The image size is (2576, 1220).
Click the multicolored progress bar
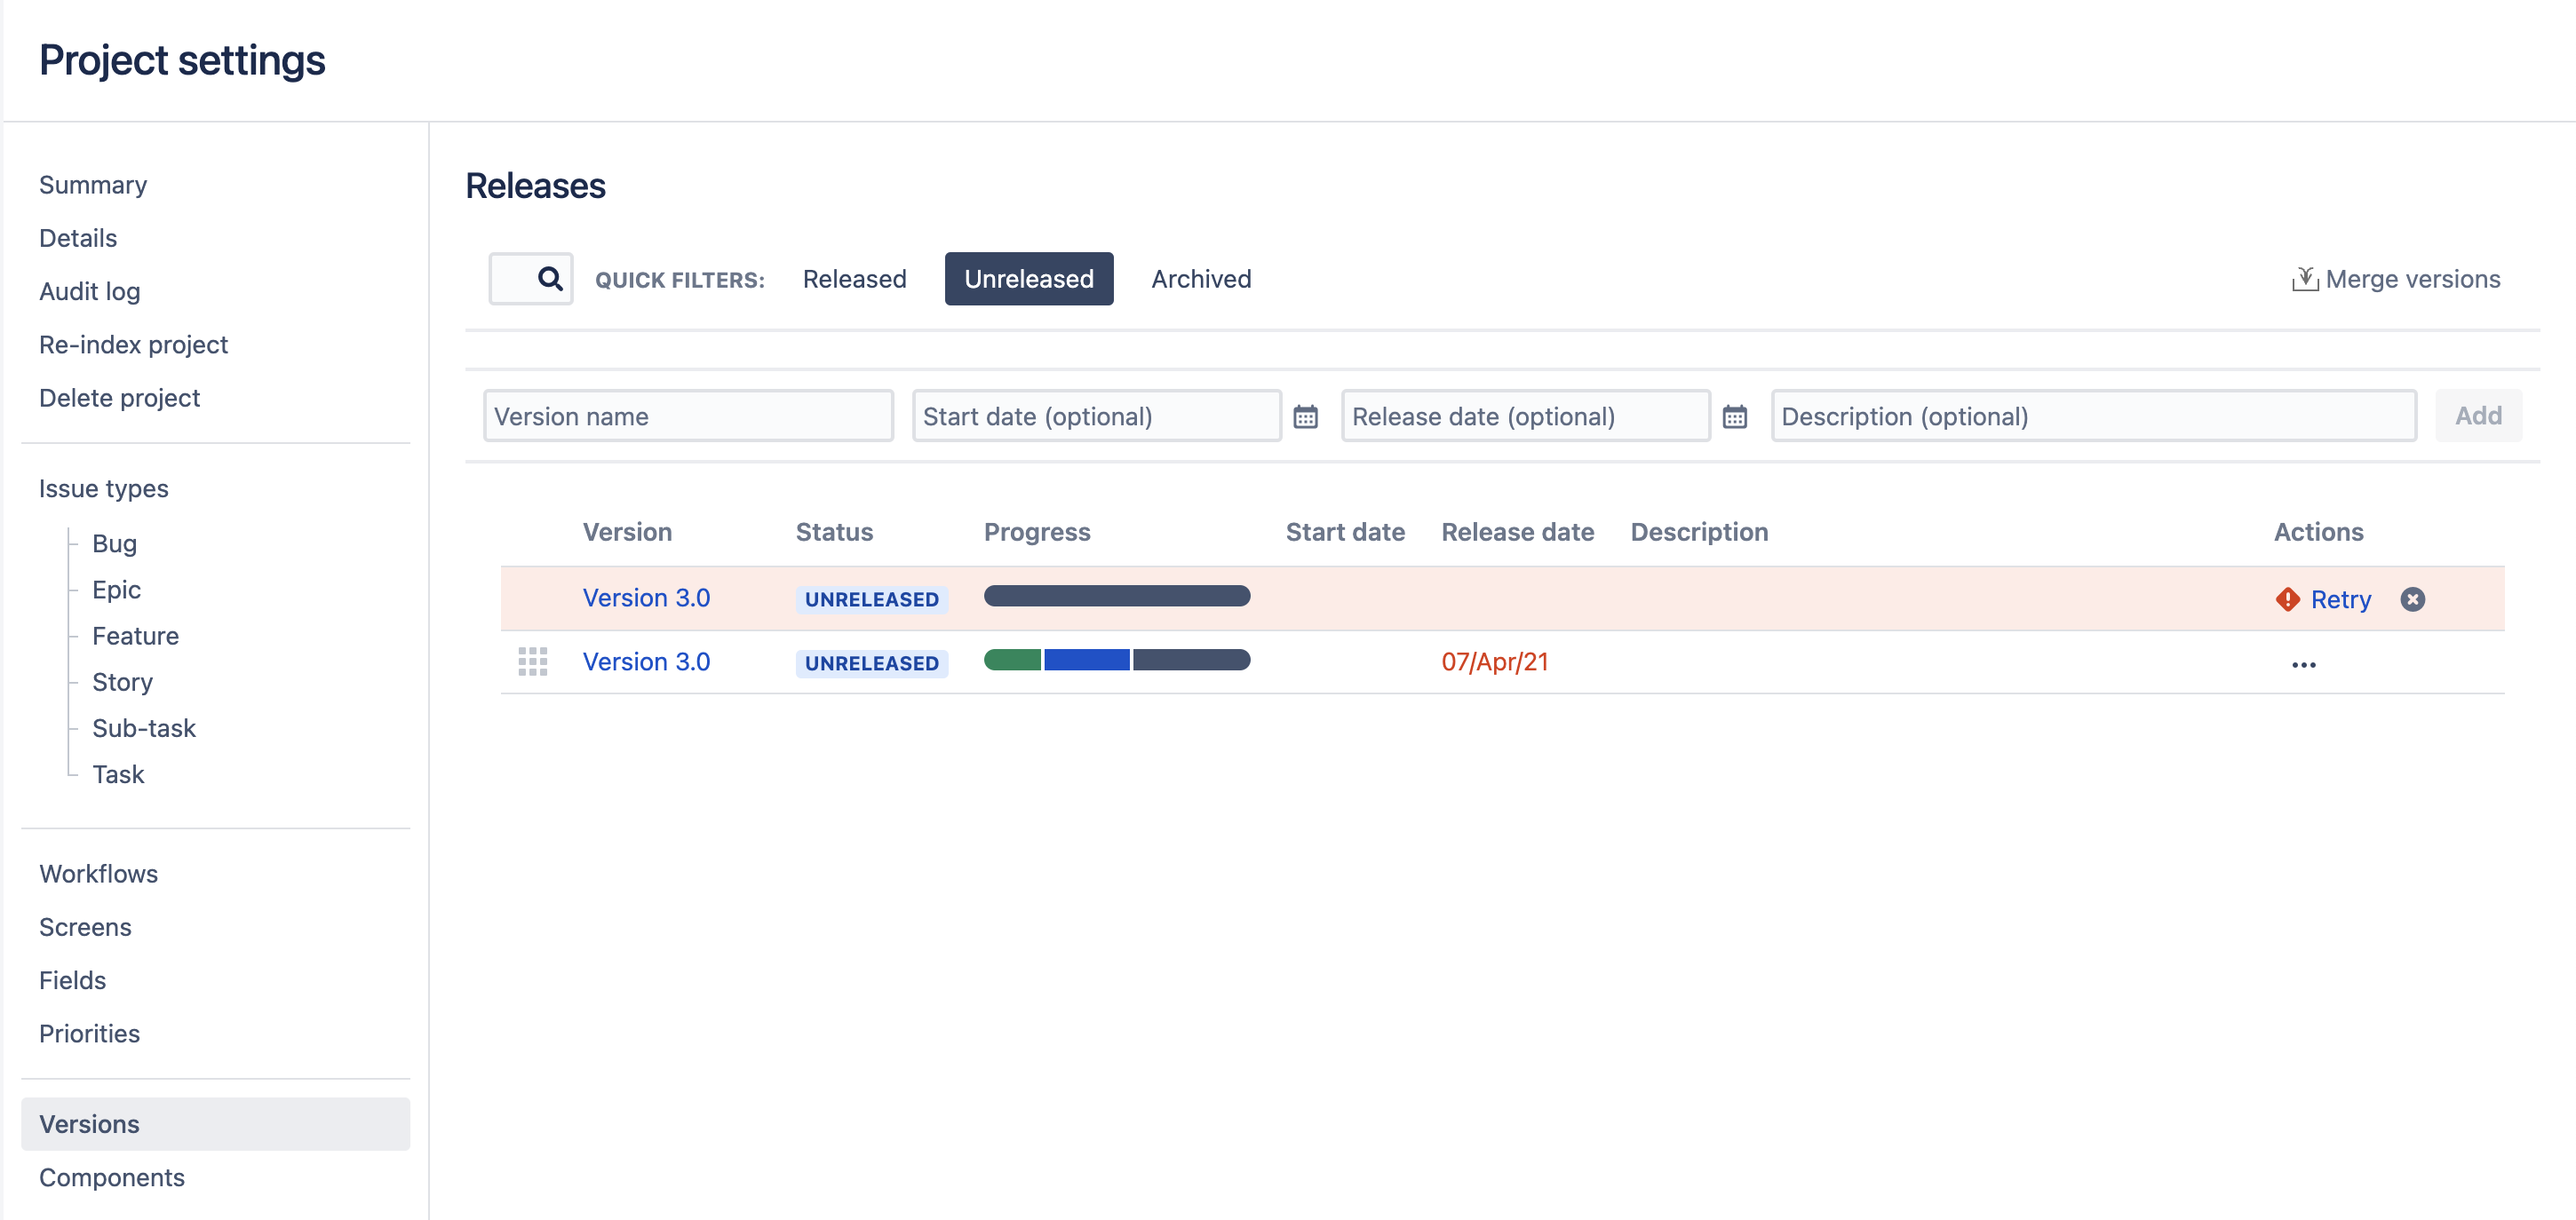coord(1116,660)
